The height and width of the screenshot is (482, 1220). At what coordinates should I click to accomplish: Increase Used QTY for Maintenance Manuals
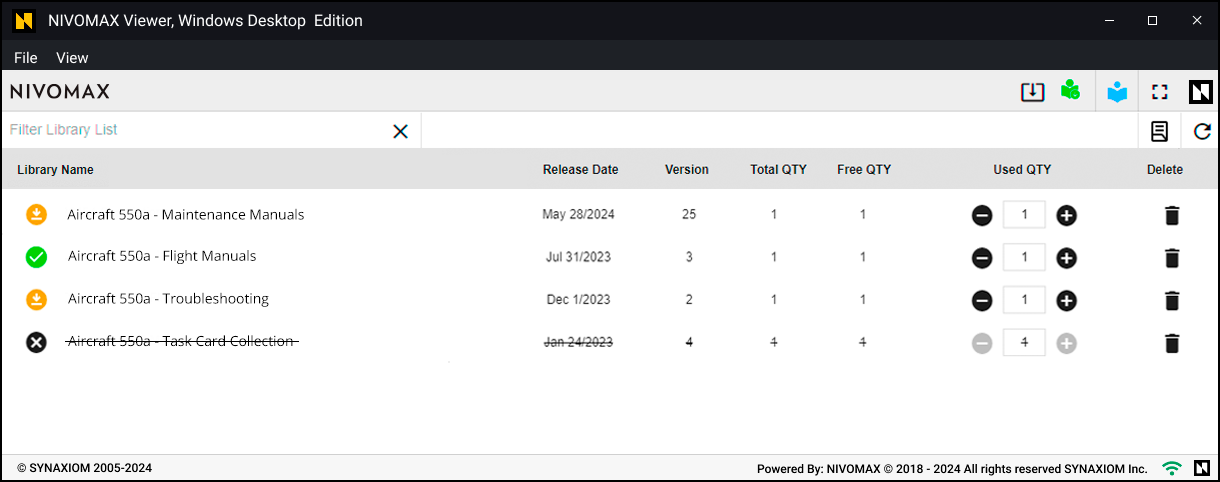[1067, 215]
